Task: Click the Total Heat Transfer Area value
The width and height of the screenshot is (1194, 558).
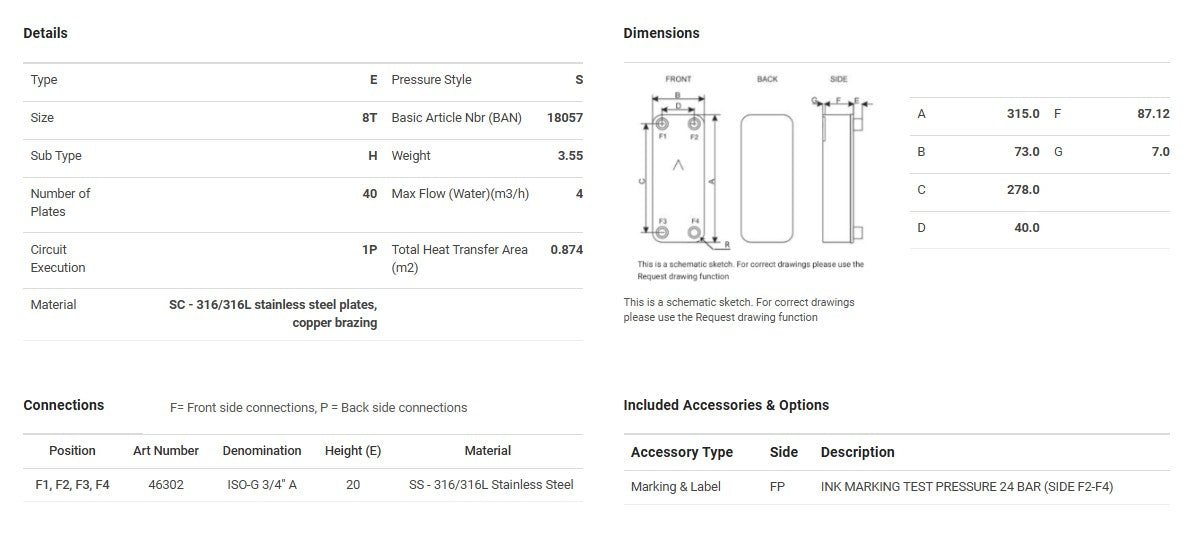Action: coord(566,250)
